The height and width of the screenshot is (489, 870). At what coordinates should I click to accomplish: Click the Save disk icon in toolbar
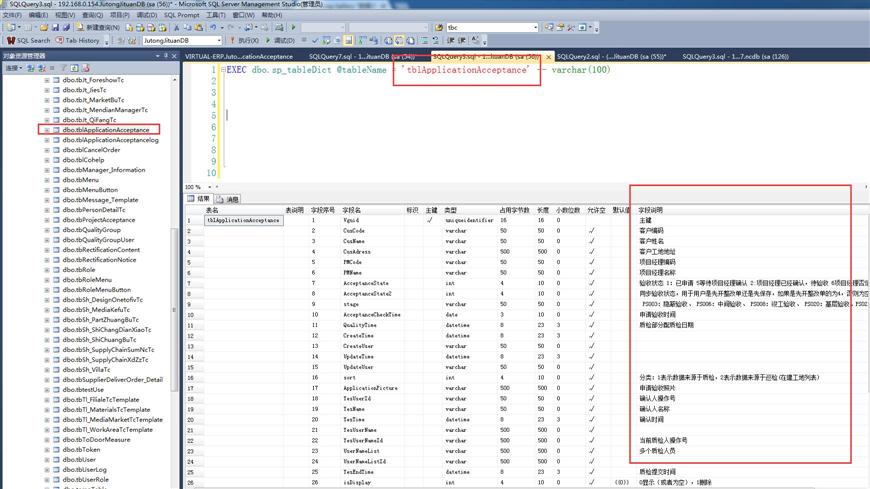55,27
